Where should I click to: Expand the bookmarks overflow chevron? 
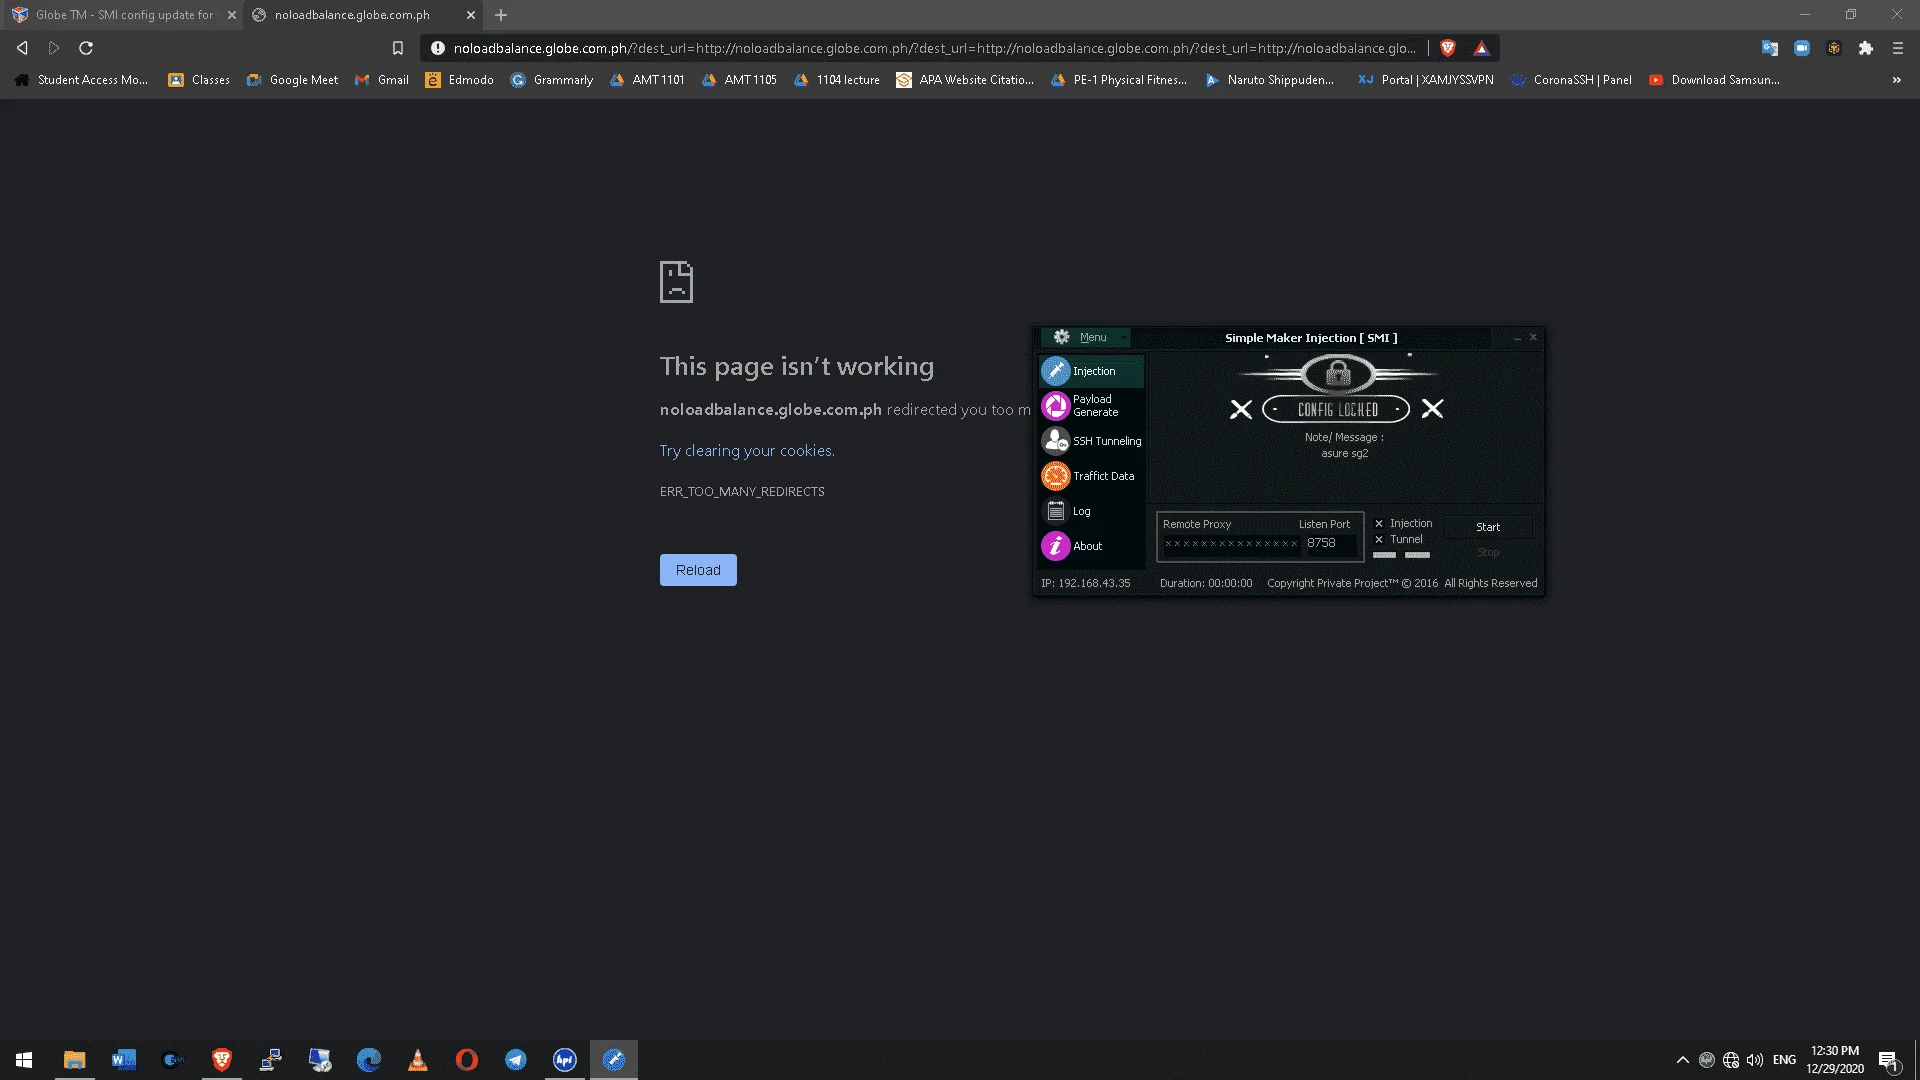tap(1896, 80)
